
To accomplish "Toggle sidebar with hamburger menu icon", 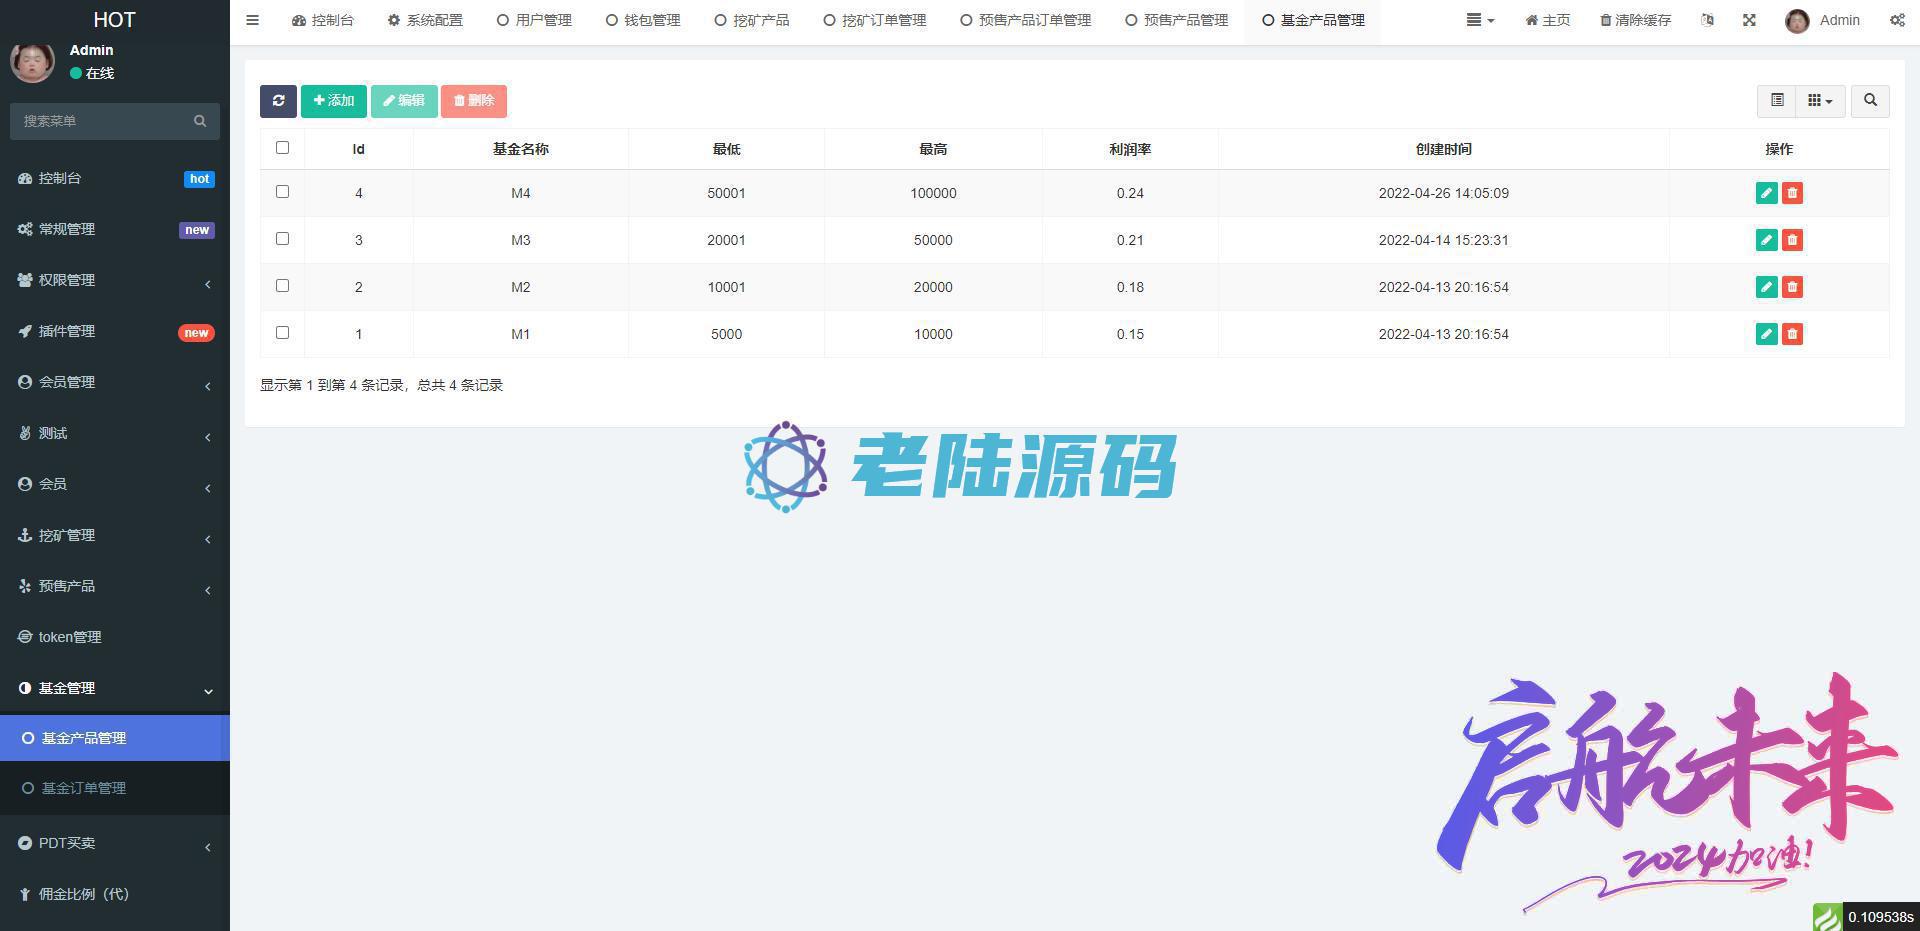I will [x=252, y=20].
